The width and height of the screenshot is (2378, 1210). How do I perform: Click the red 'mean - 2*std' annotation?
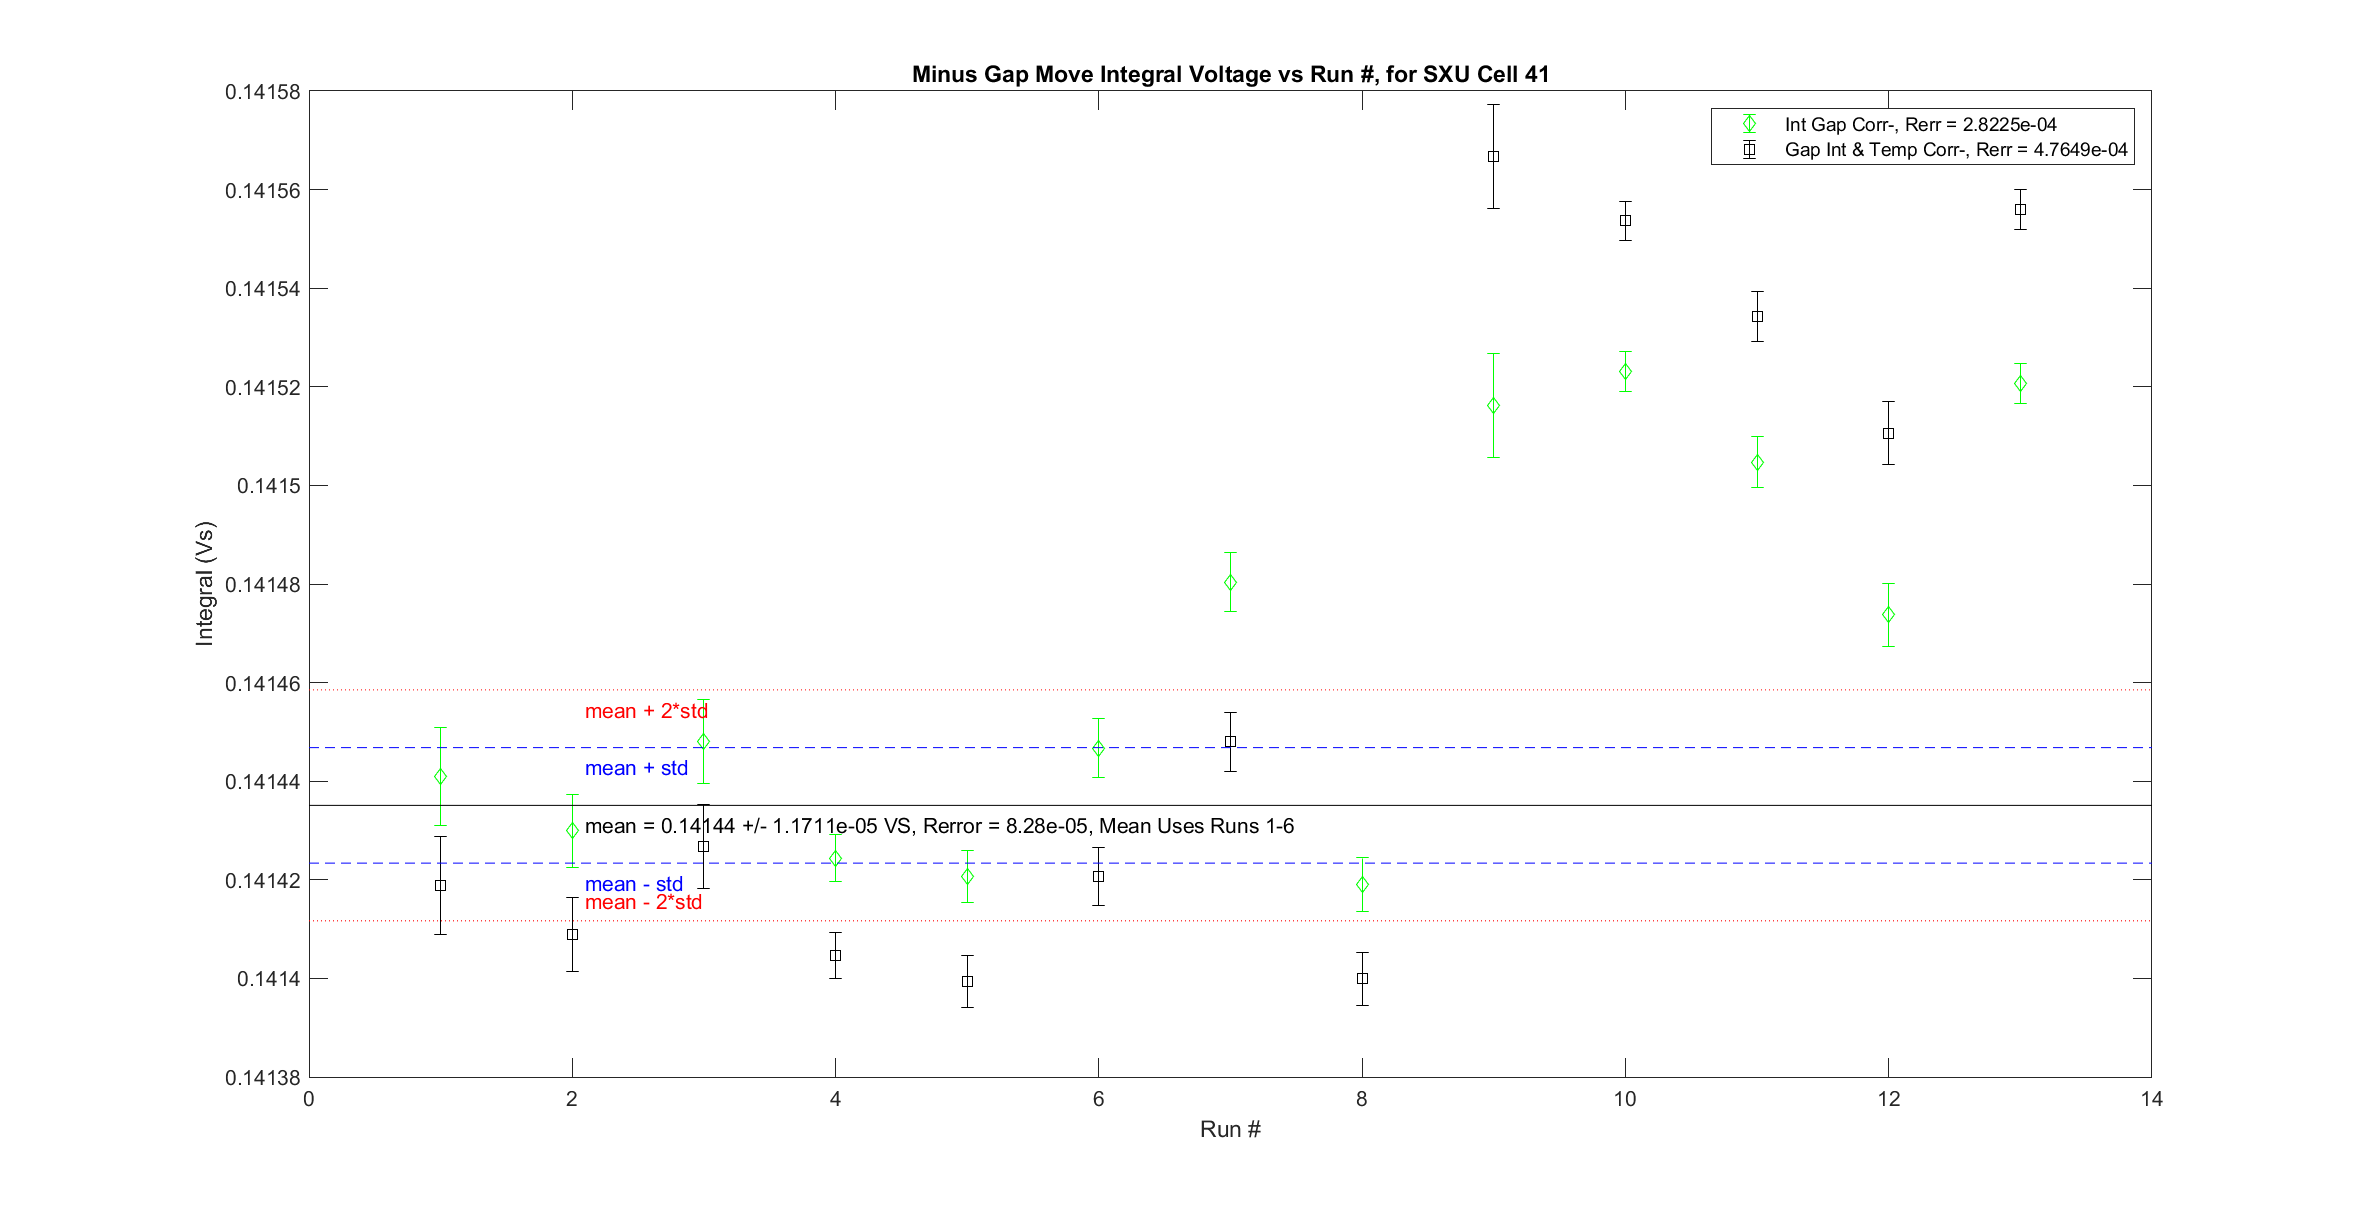coord(643,902)
